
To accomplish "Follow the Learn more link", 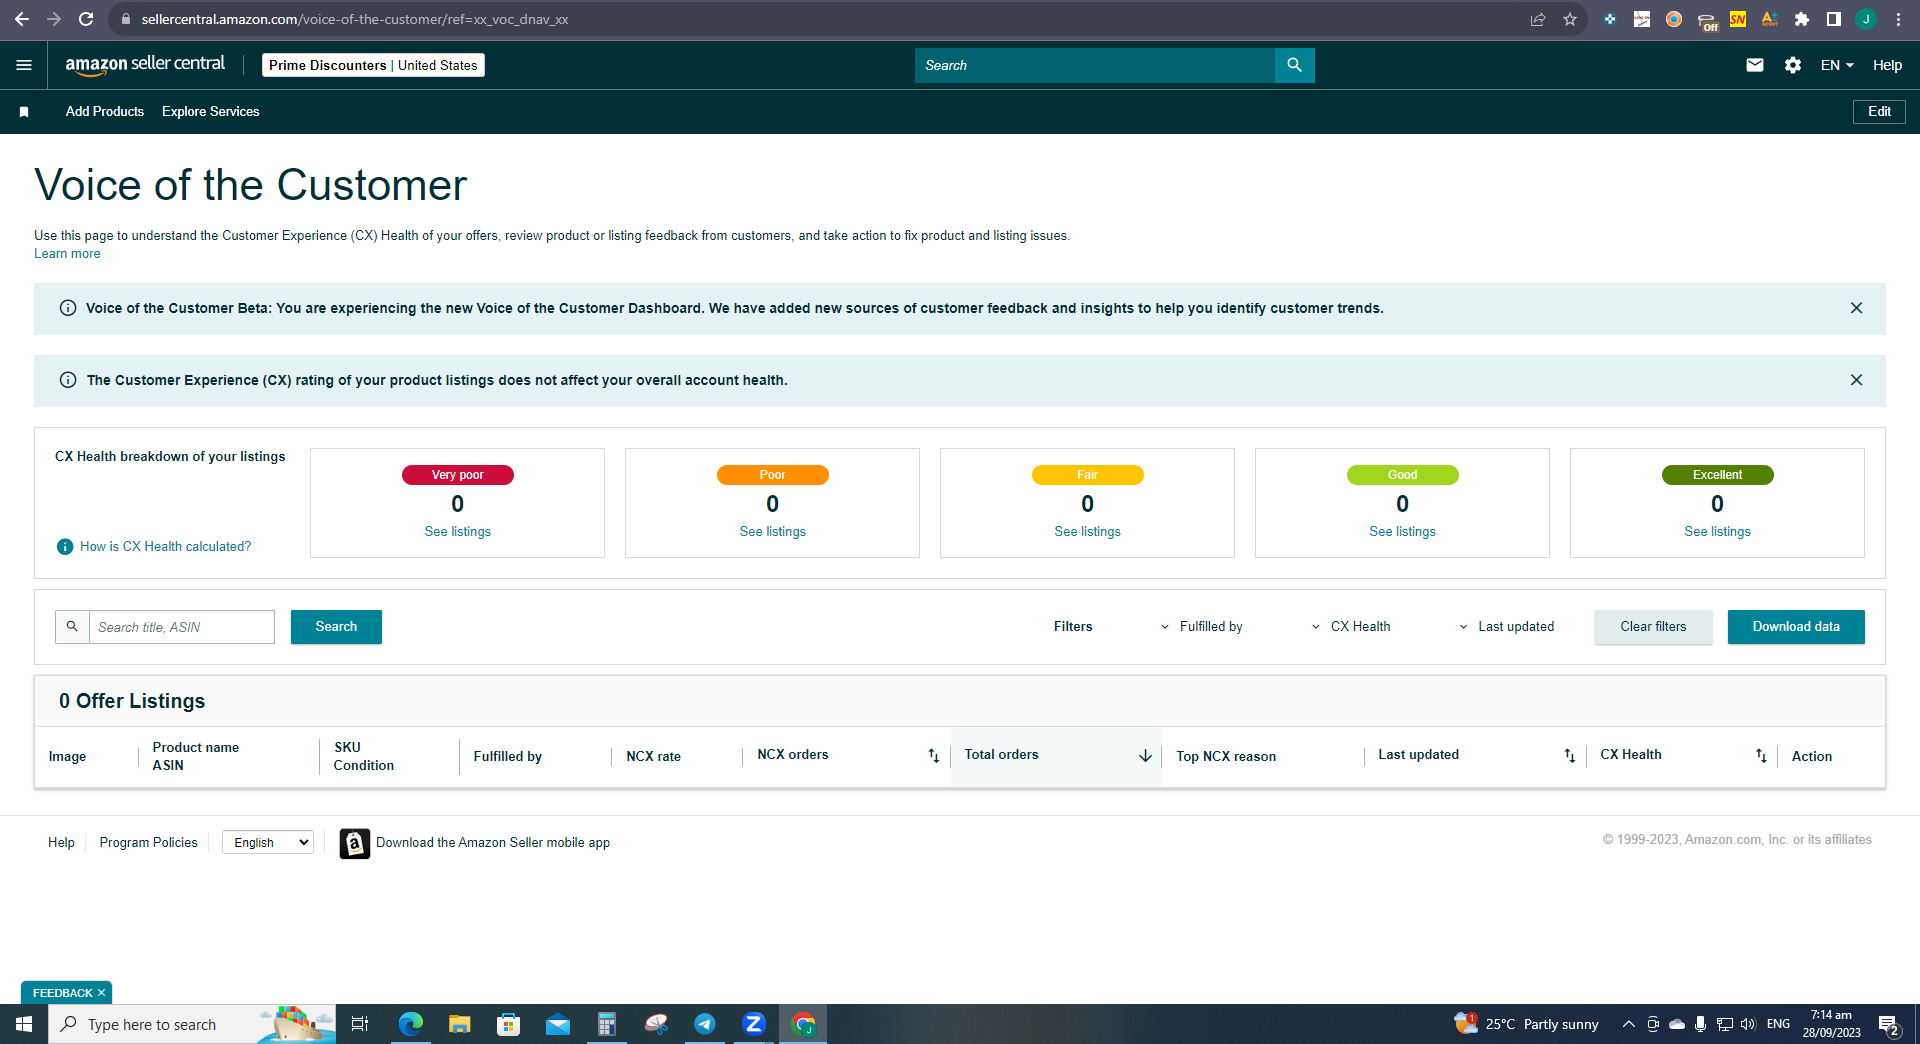I will pyautogui.click(x=67, y=254).
